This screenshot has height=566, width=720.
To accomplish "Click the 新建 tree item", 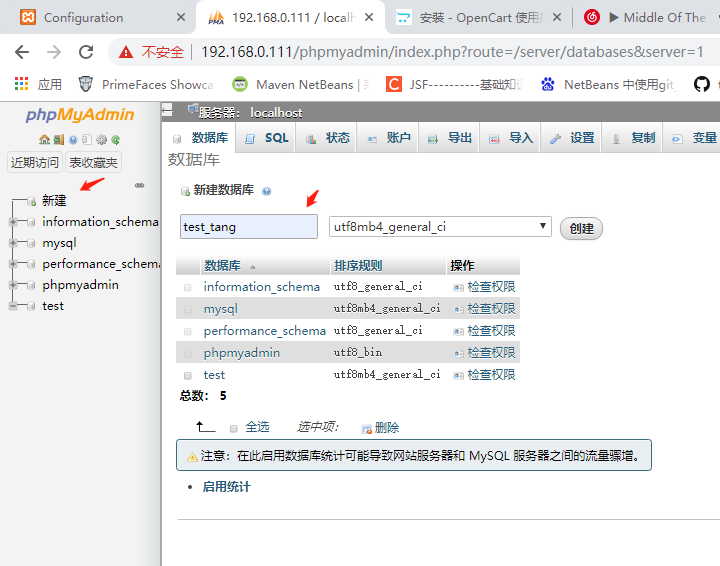I will pos(54,201).
